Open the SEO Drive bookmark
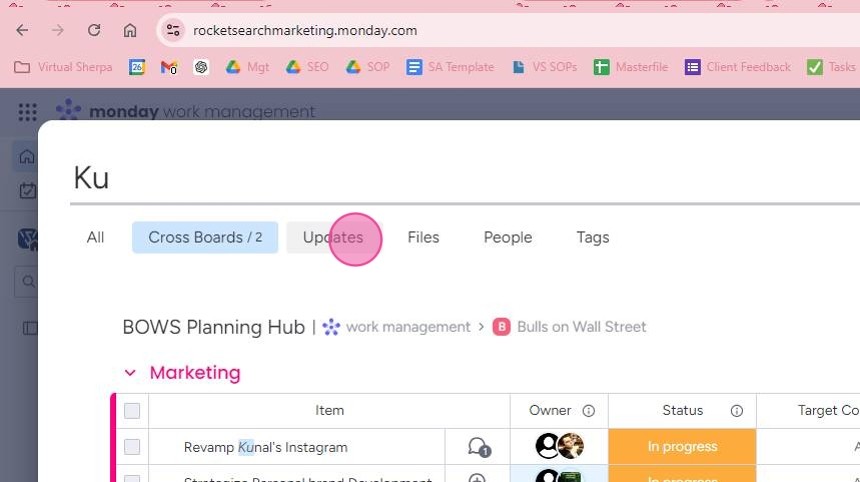 (x=307, y=67)
